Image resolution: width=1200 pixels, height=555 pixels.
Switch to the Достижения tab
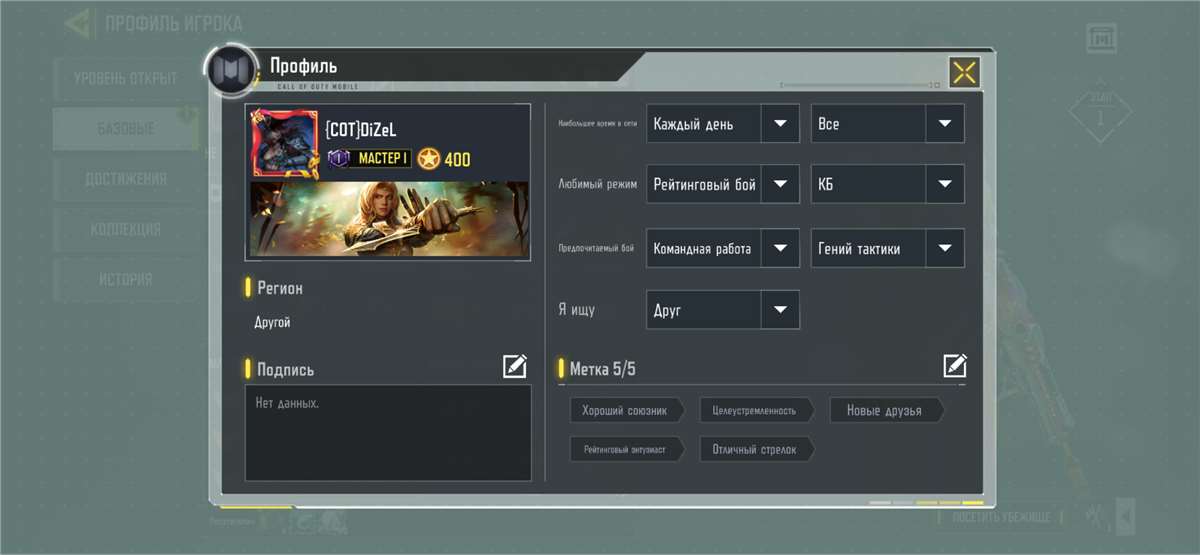click(x=125, y=179)
